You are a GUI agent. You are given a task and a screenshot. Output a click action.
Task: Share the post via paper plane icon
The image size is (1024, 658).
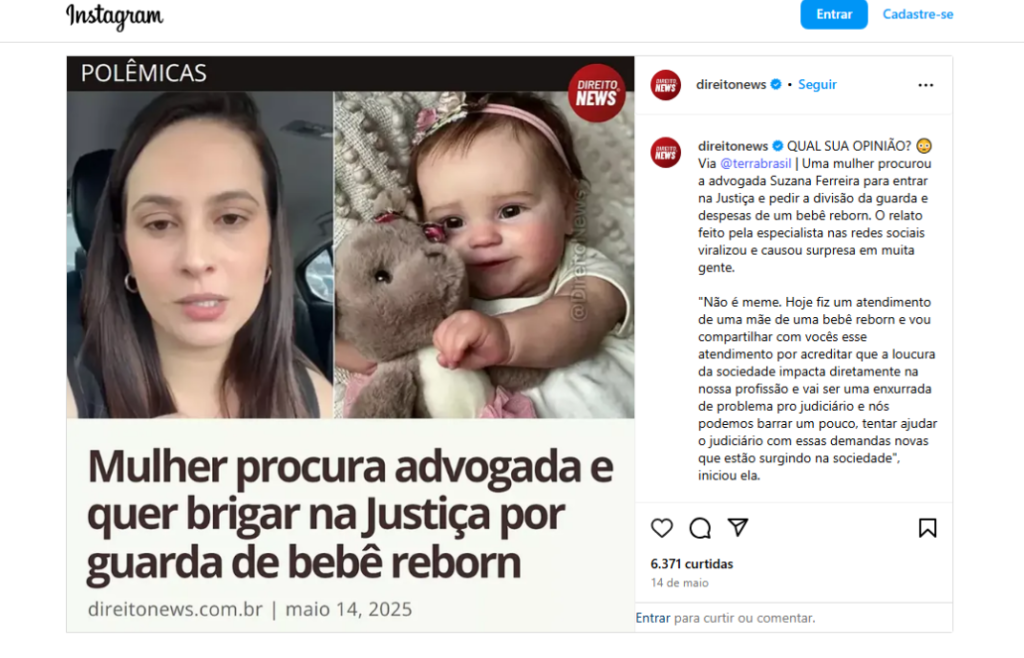(738, 527)
